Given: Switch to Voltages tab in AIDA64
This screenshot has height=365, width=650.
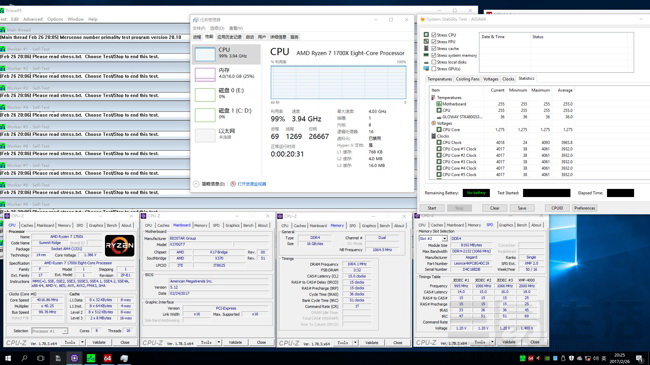Looking at the screenshot, I should point(490,79).
